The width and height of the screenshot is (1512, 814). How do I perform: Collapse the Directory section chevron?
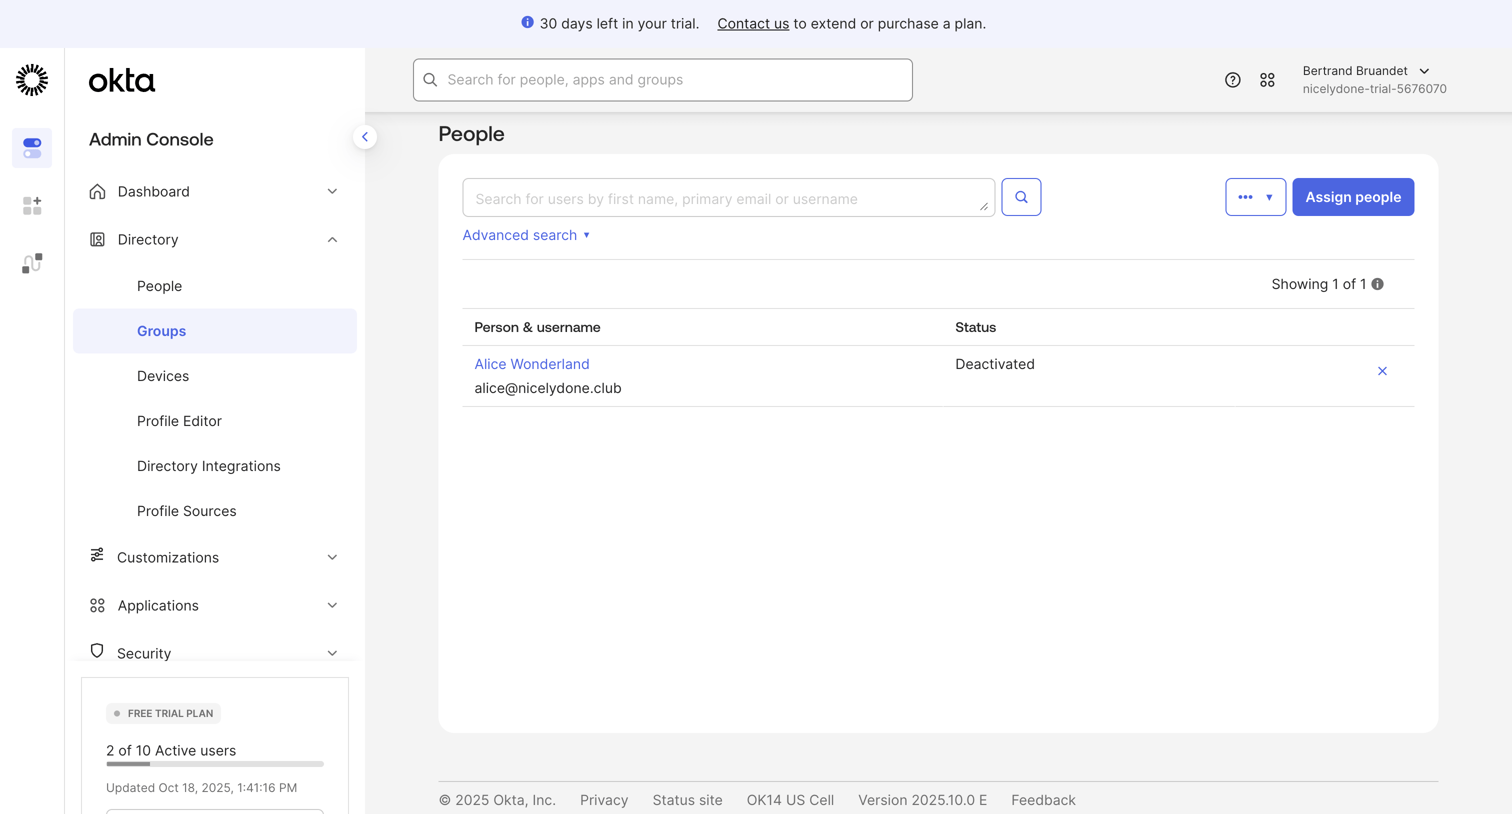click(x=332, y=240)
